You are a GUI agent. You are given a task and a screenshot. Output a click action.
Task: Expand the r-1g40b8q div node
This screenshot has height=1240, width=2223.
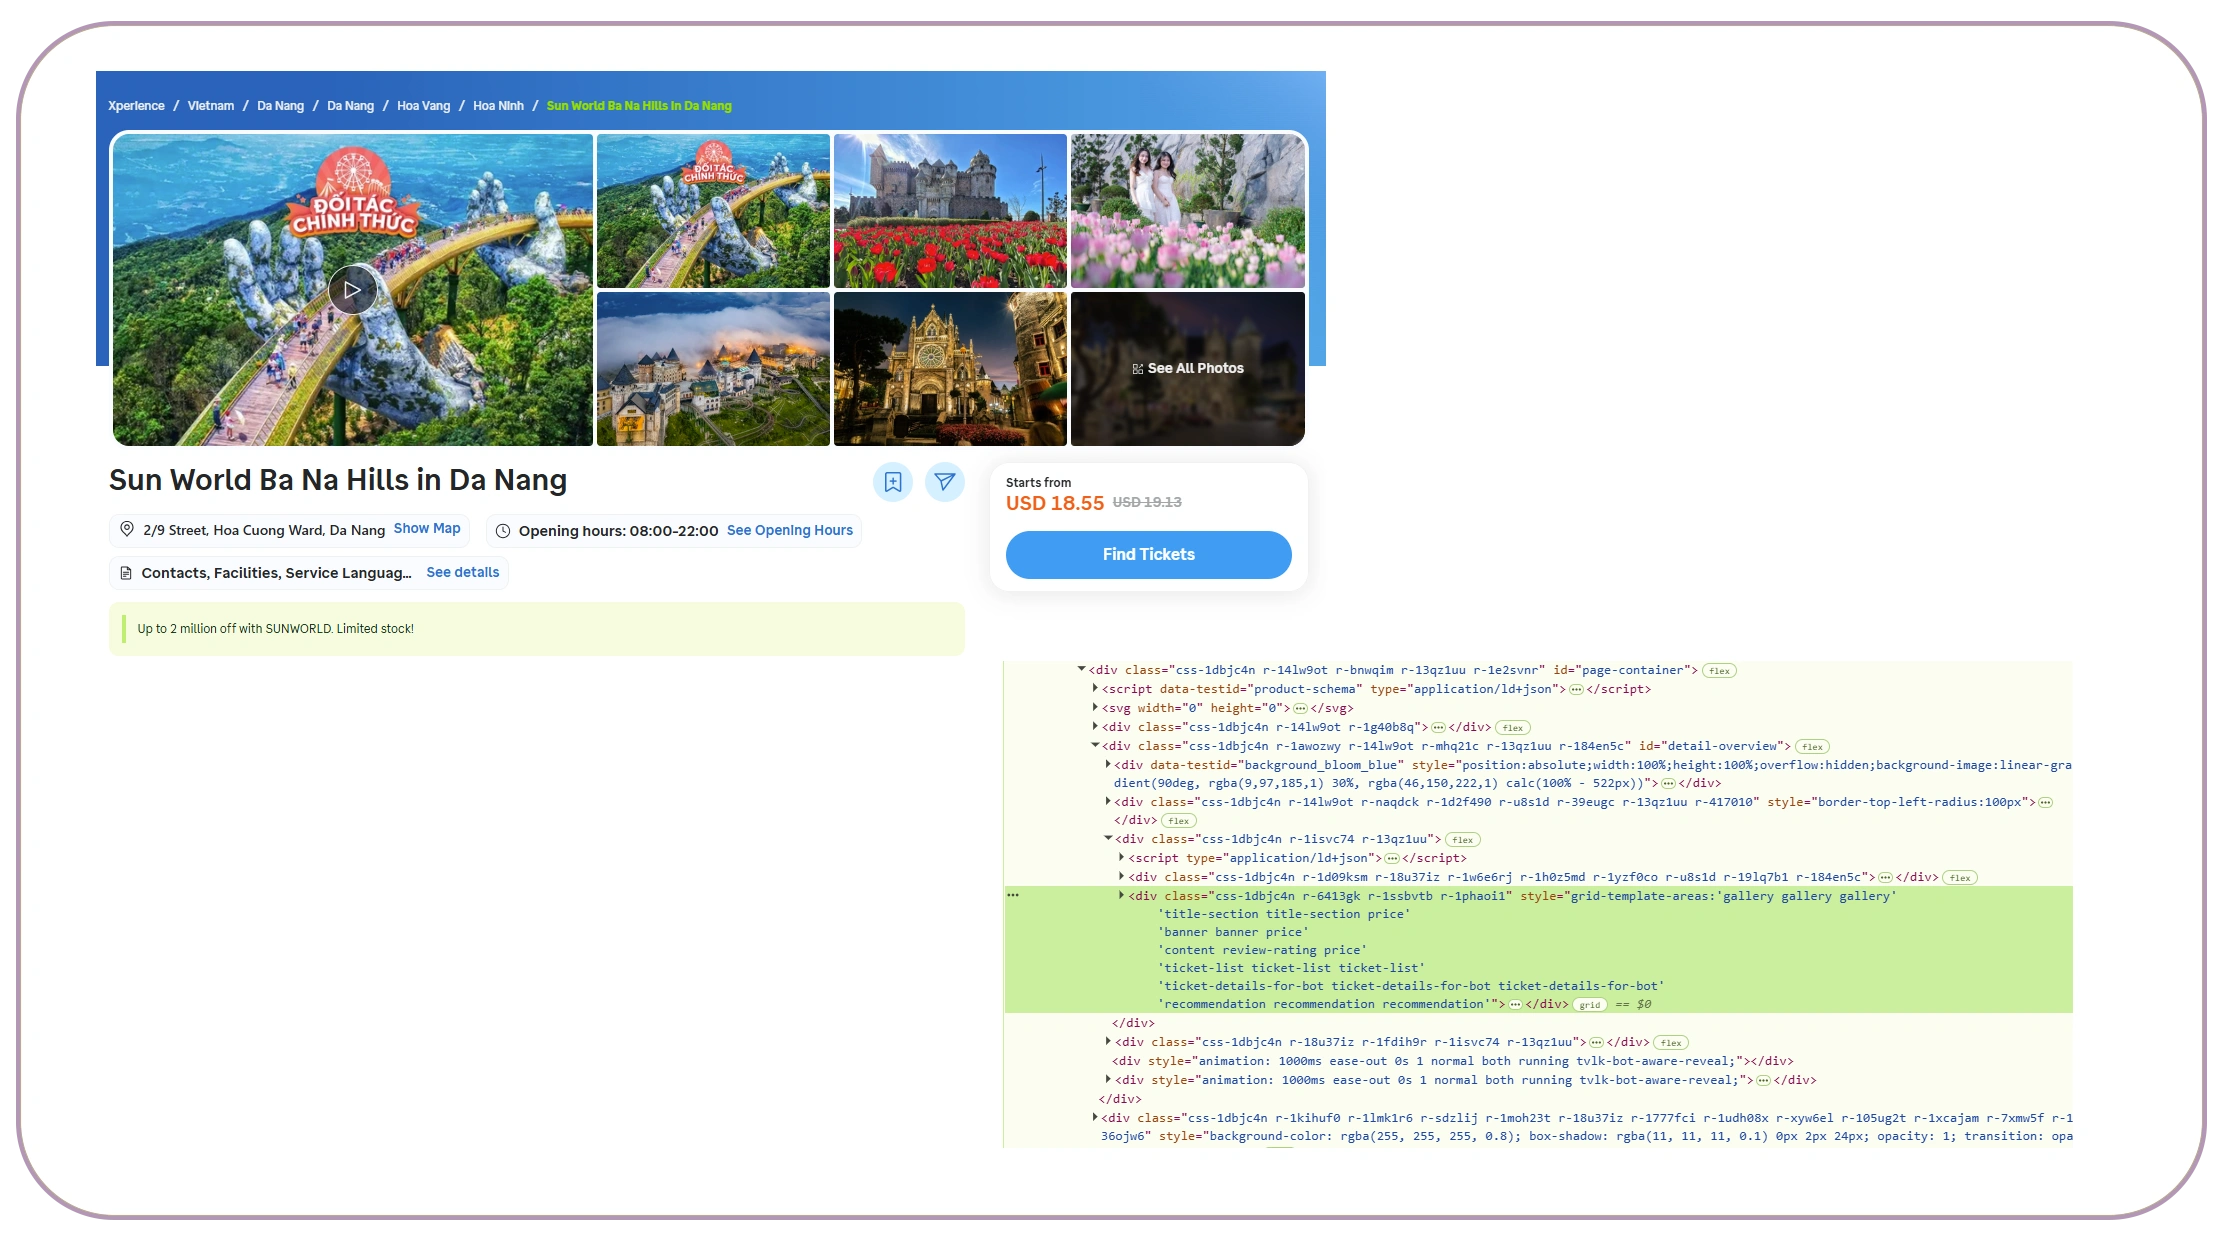1095,726
